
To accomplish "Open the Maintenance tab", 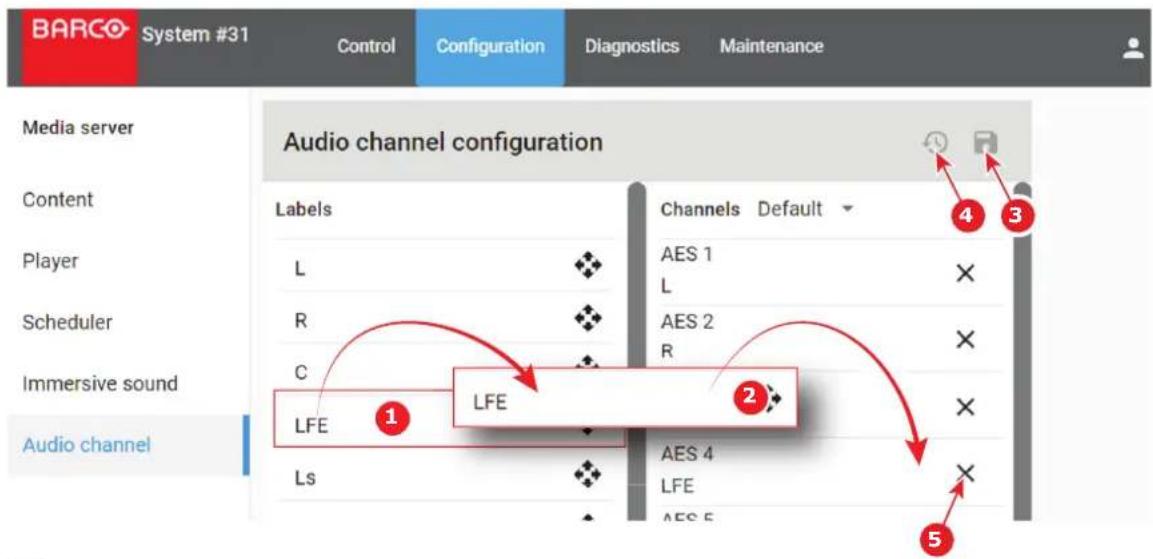I will click(x=771, y=46).
